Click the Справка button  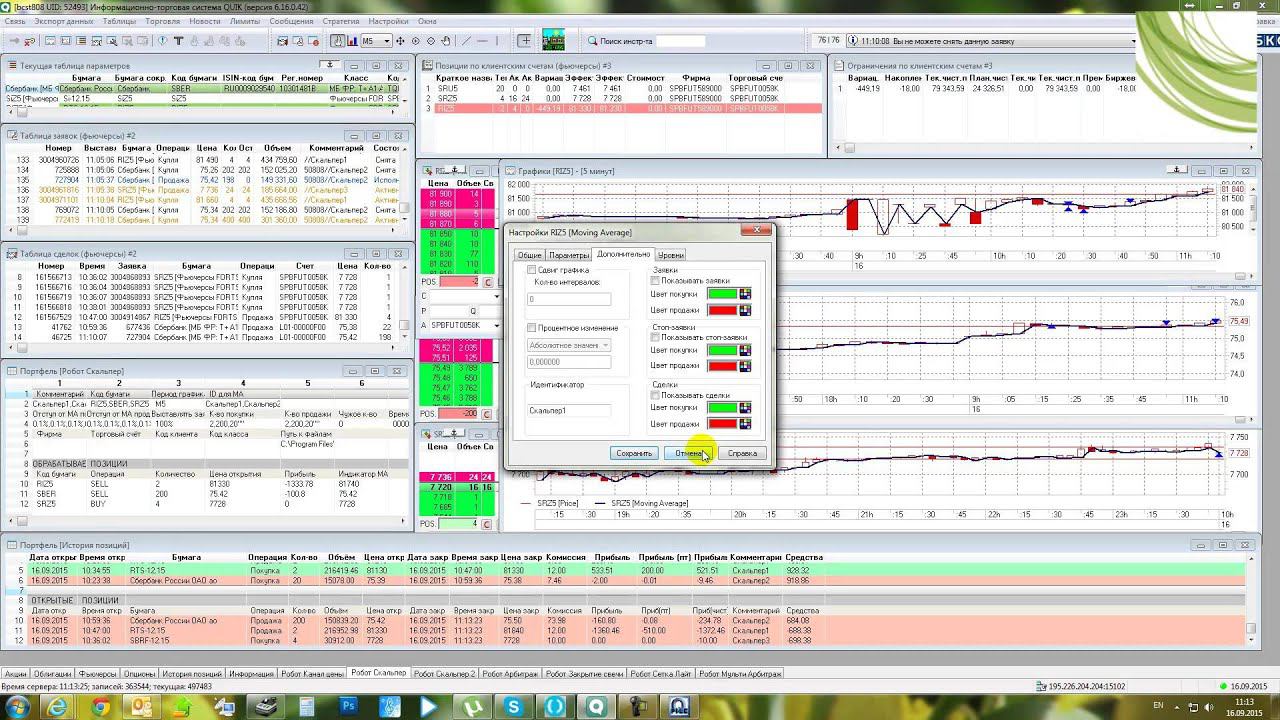coord(742,453)
